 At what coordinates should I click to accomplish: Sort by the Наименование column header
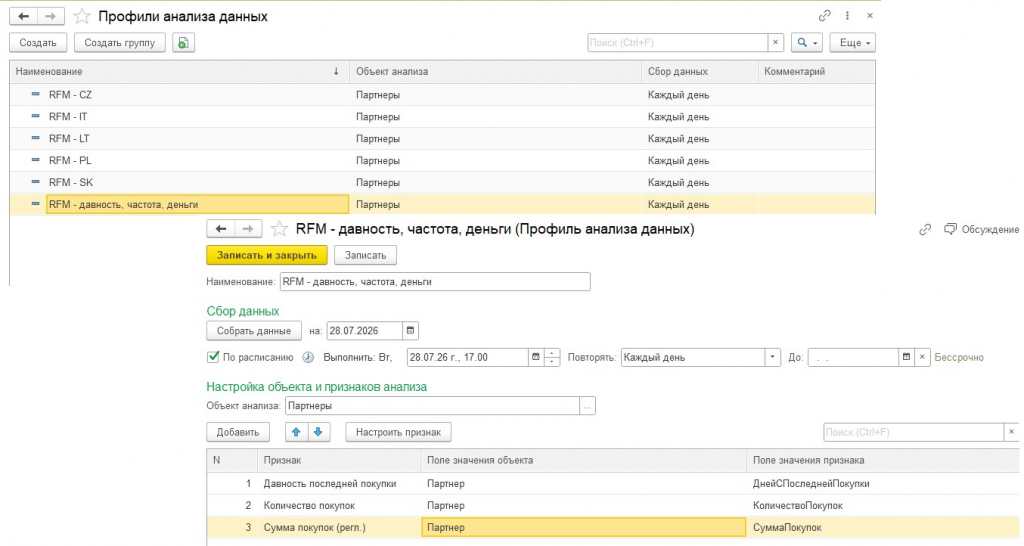coord(180,71)
